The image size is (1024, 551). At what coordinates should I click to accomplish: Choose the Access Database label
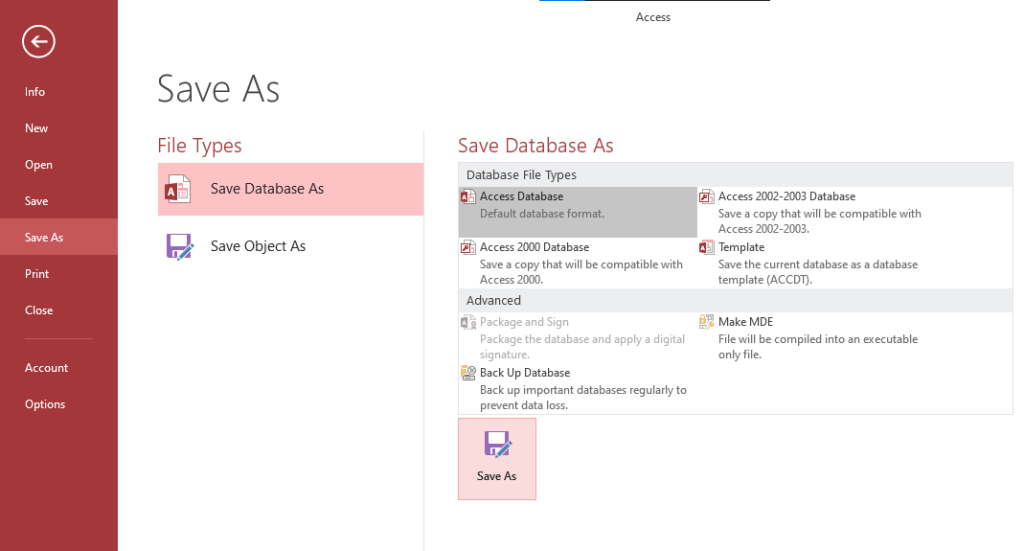[x=521, y=197]
